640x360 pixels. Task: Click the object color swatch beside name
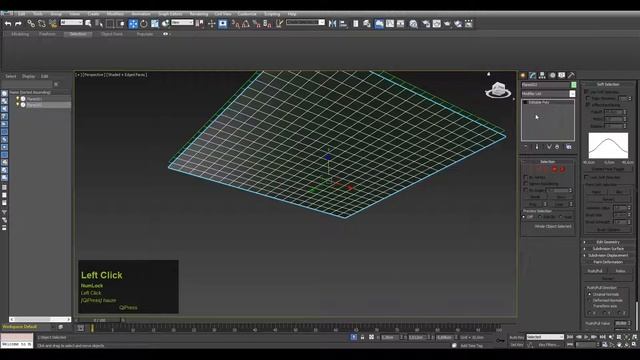[573, 85]
